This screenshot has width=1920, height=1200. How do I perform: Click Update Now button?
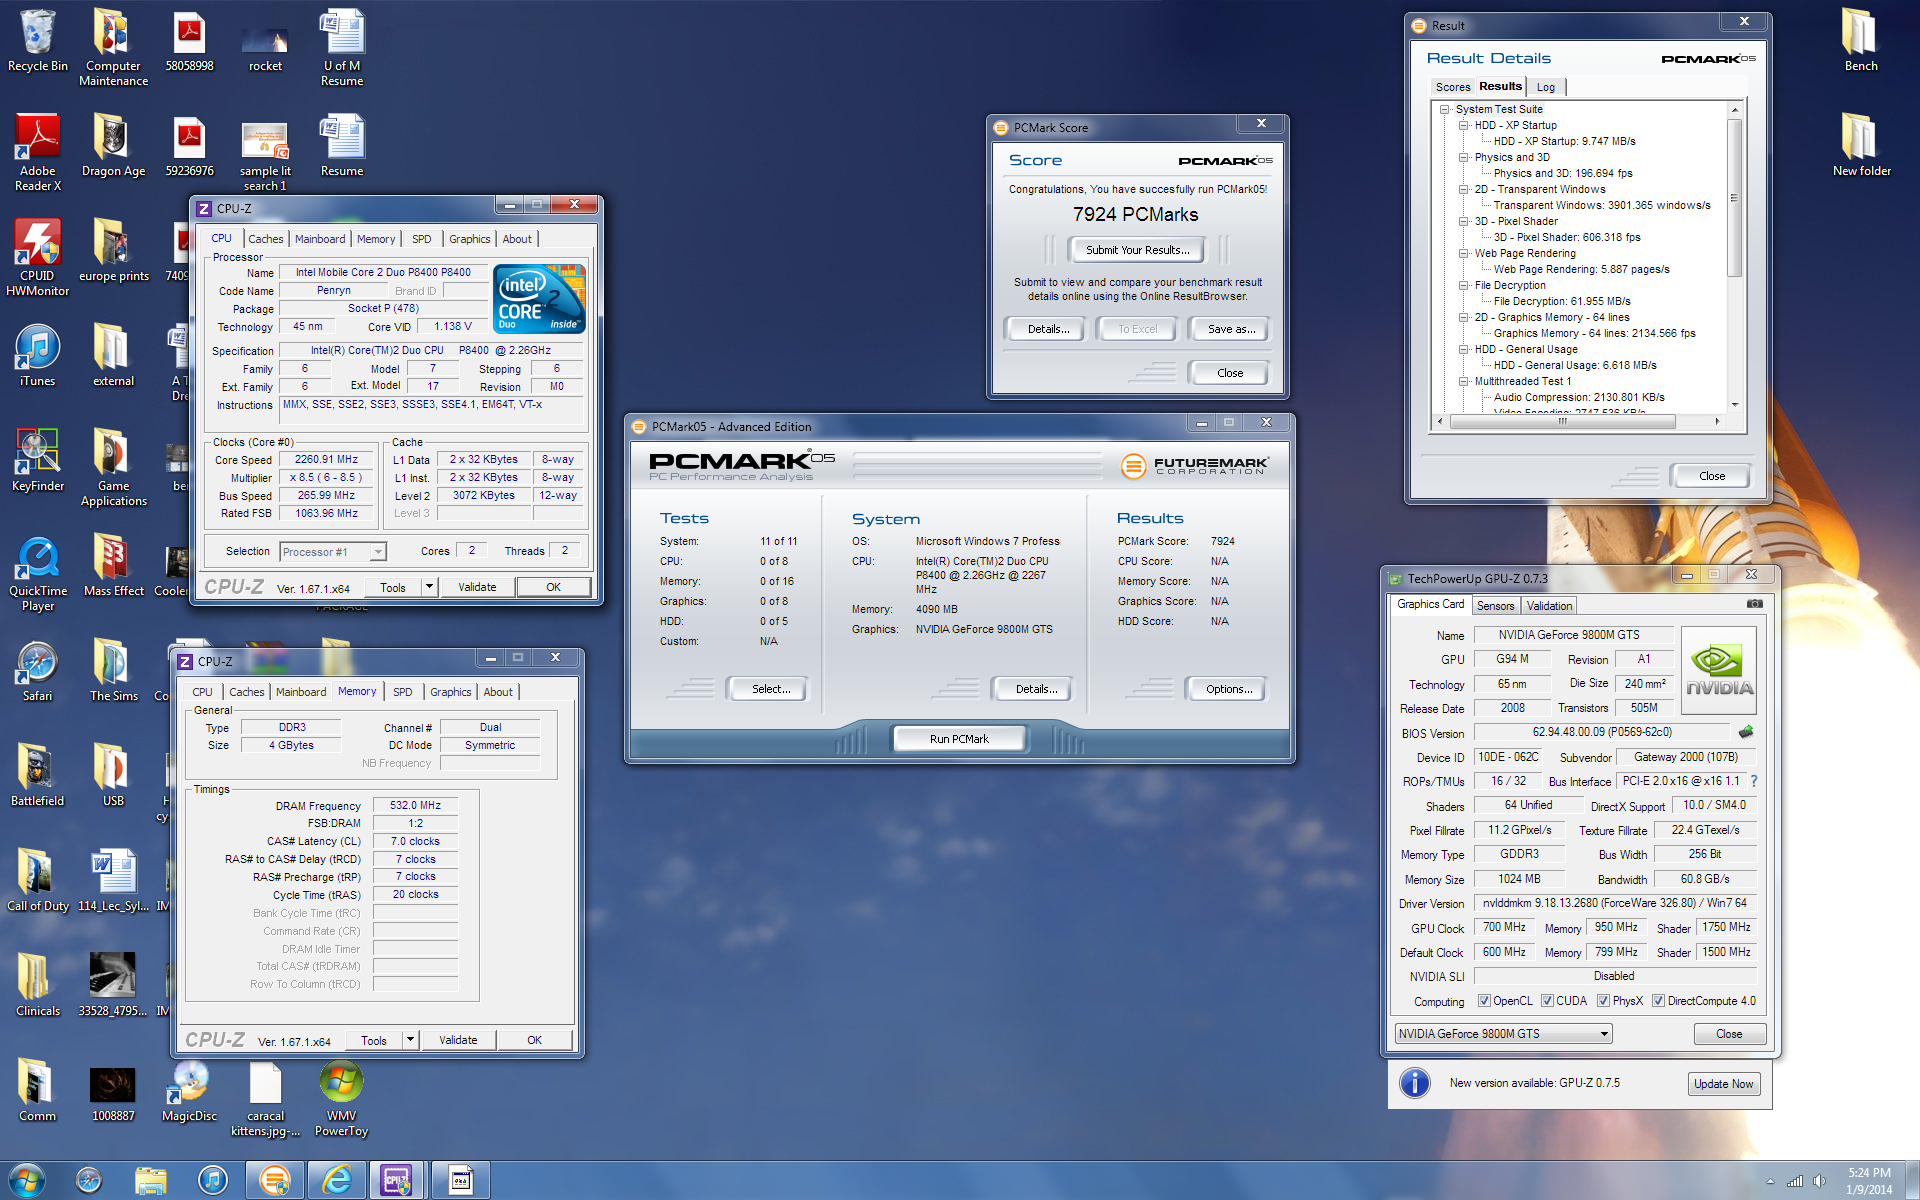click(x=1724, y=1084)
